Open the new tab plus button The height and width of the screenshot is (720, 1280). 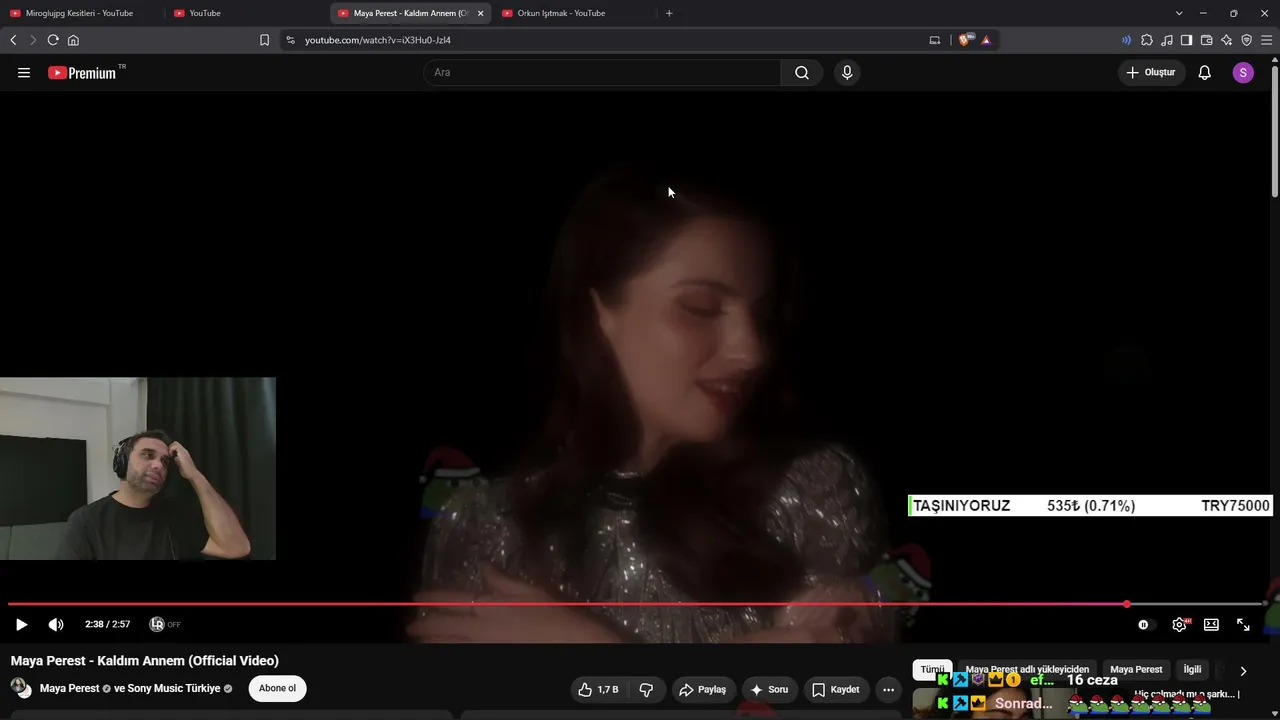pos(669,13)
